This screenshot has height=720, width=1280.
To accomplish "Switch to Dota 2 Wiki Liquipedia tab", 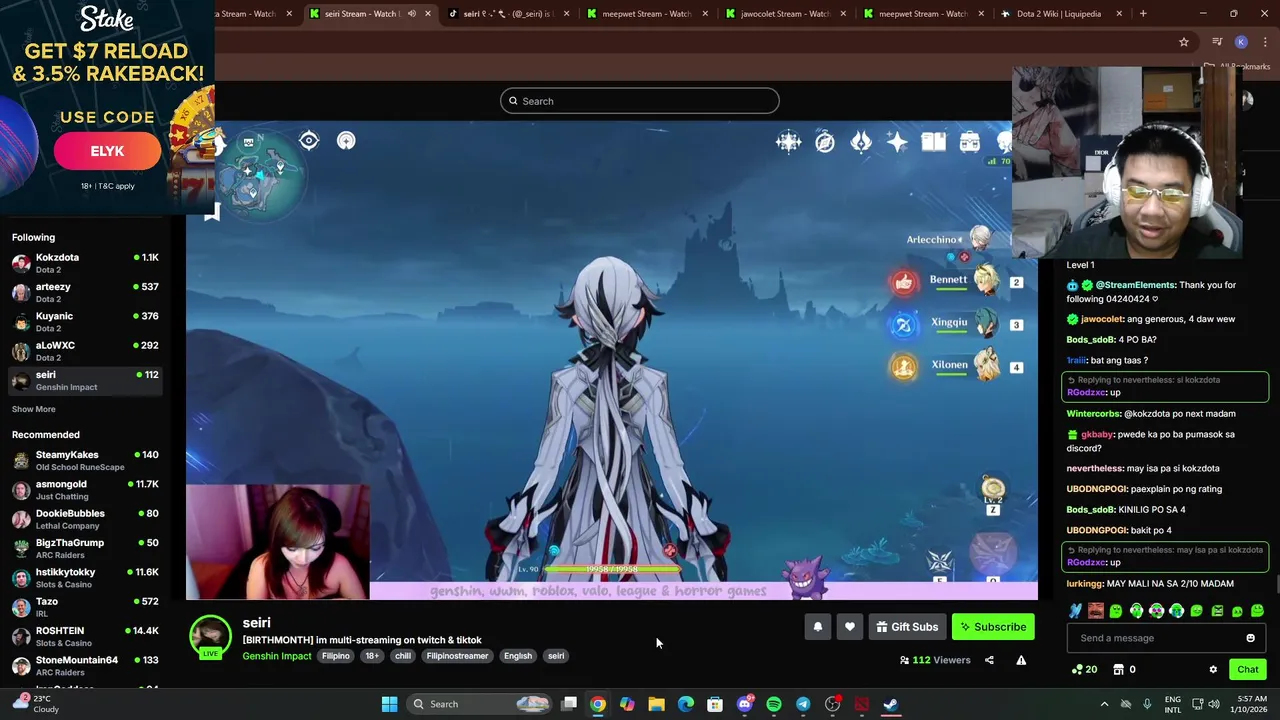I will [x=1059, y=14].
